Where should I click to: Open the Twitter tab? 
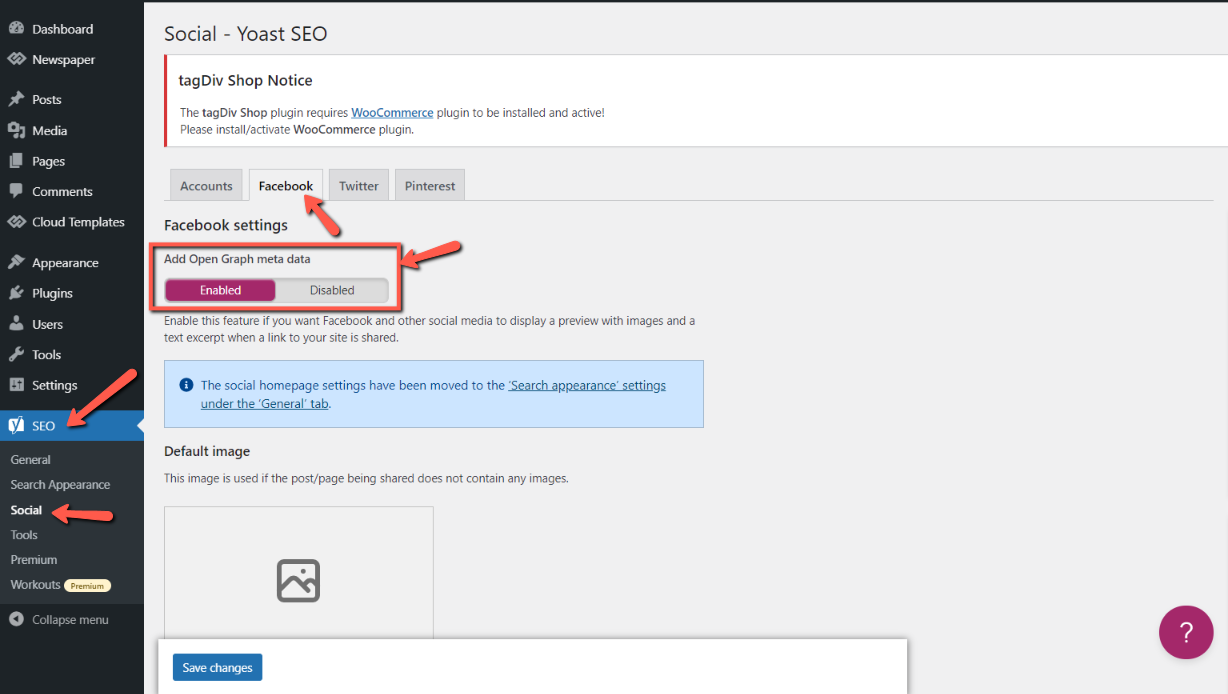(359, 186)
